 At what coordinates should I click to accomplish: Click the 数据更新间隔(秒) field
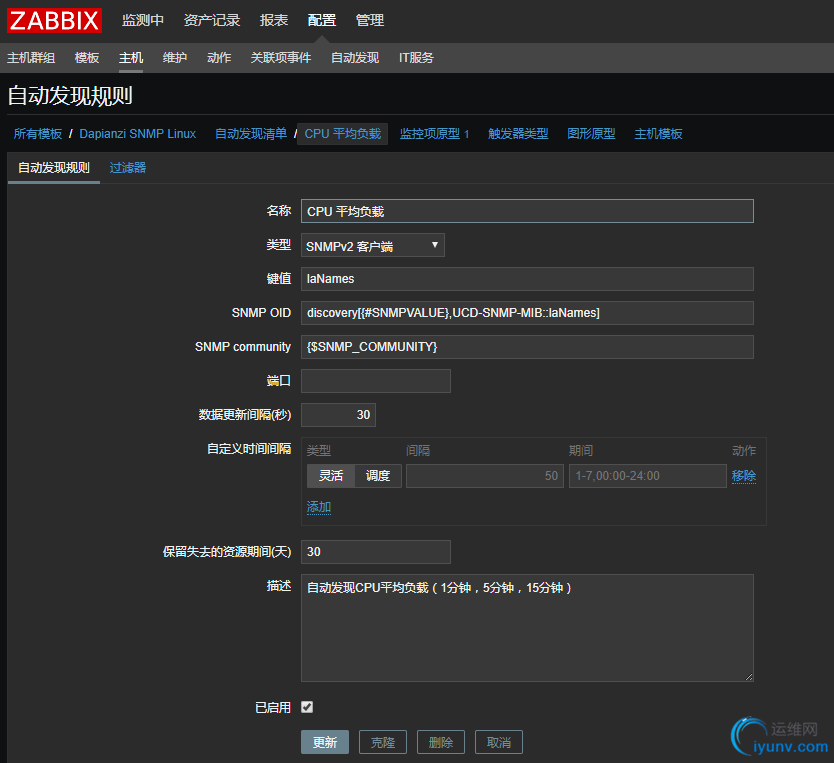tap(338, 415)
